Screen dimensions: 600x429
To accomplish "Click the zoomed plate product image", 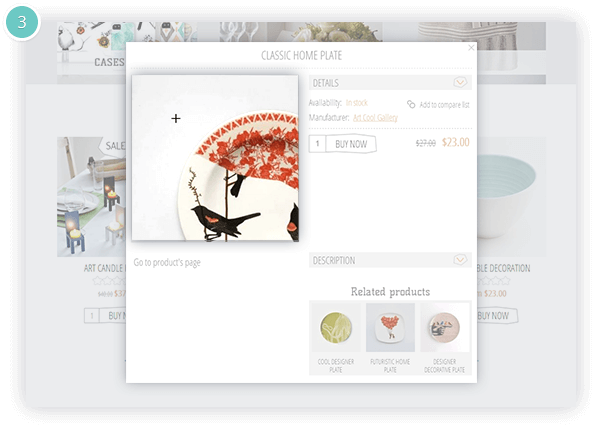I will (215, 158).
